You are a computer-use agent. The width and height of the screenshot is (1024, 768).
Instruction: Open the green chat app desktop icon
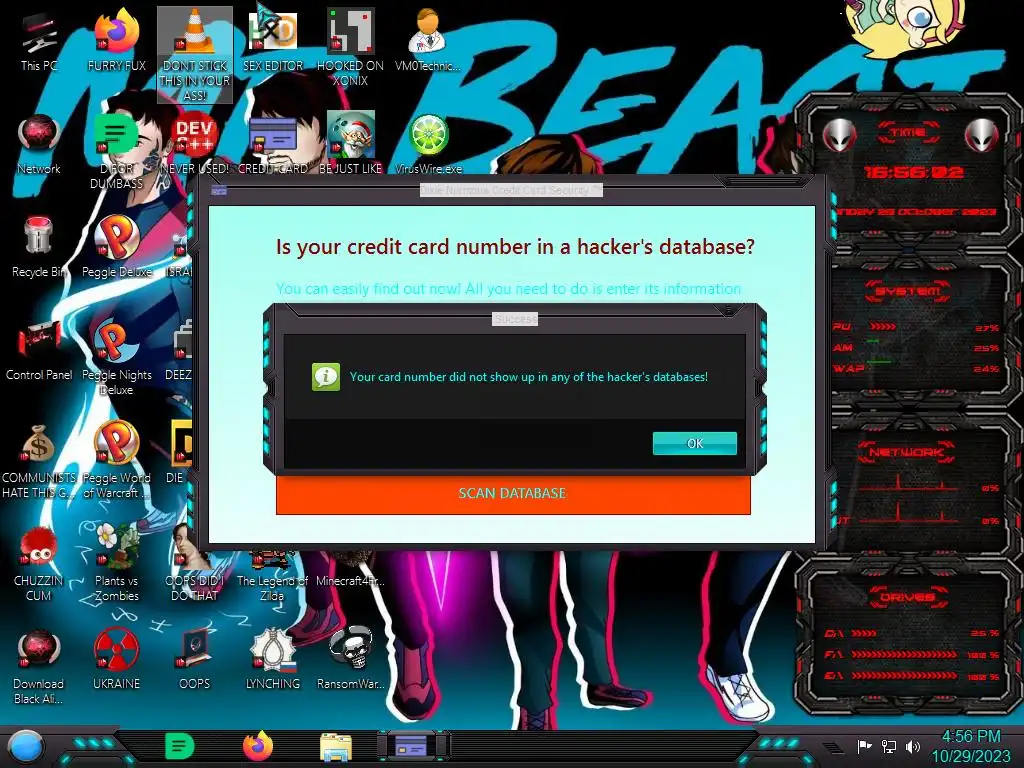click(116, 150)
